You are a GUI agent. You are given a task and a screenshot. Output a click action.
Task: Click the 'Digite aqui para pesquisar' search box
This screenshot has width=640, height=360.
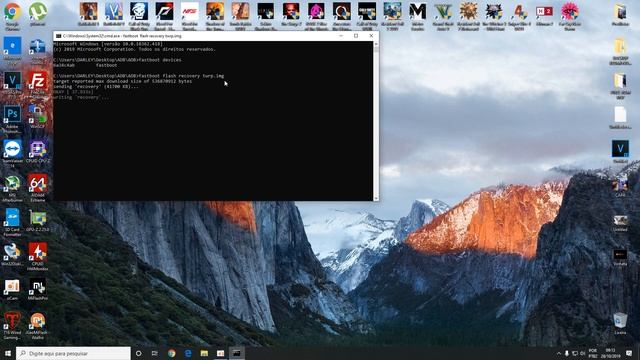73,353
